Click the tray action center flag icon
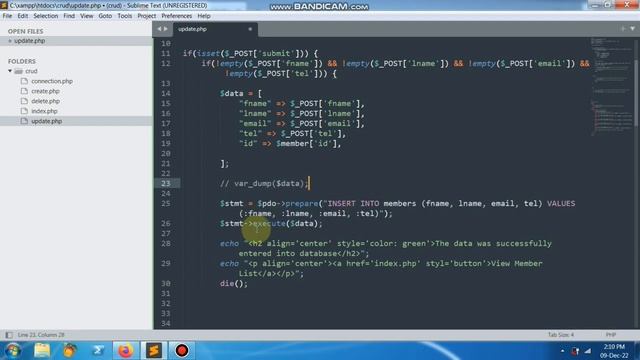The height and width of the screenshot is (360, 640). [575, 351]
